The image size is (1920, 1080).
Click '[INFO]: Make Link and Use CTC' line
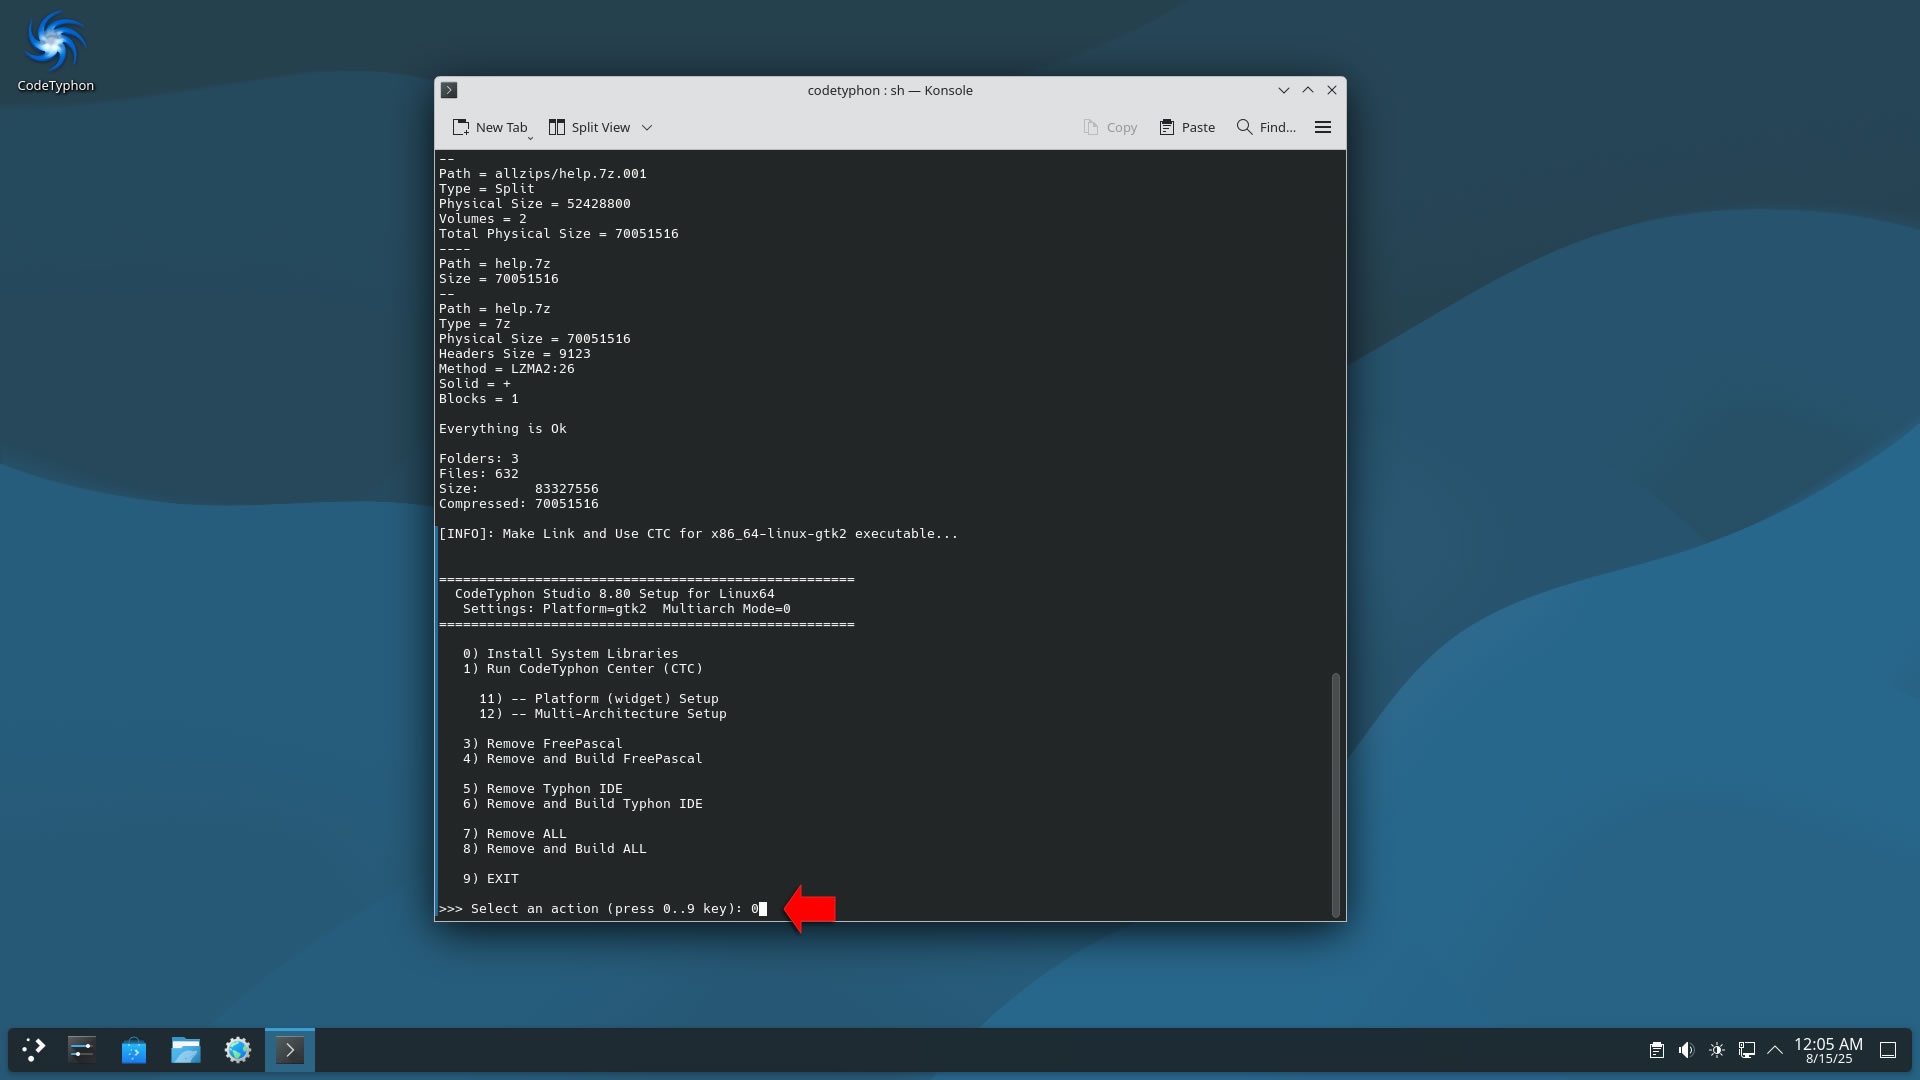698,534
